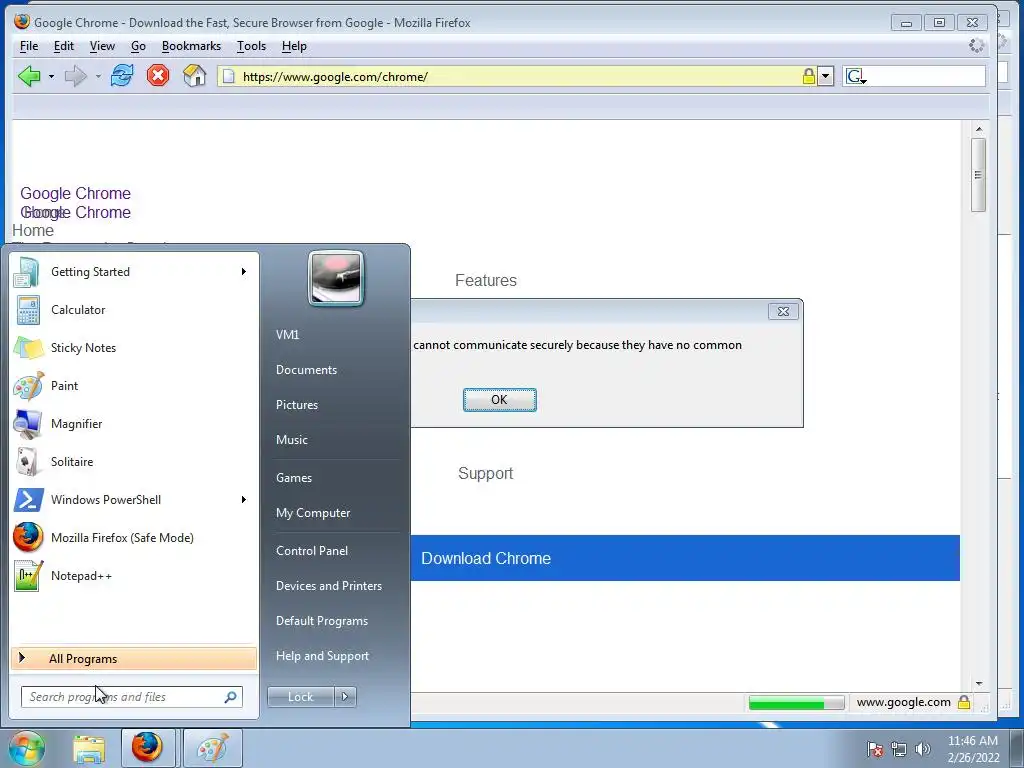1024x768 pixels.
Task: Go to the Firefox home page icon
Action: coord(195,76)
